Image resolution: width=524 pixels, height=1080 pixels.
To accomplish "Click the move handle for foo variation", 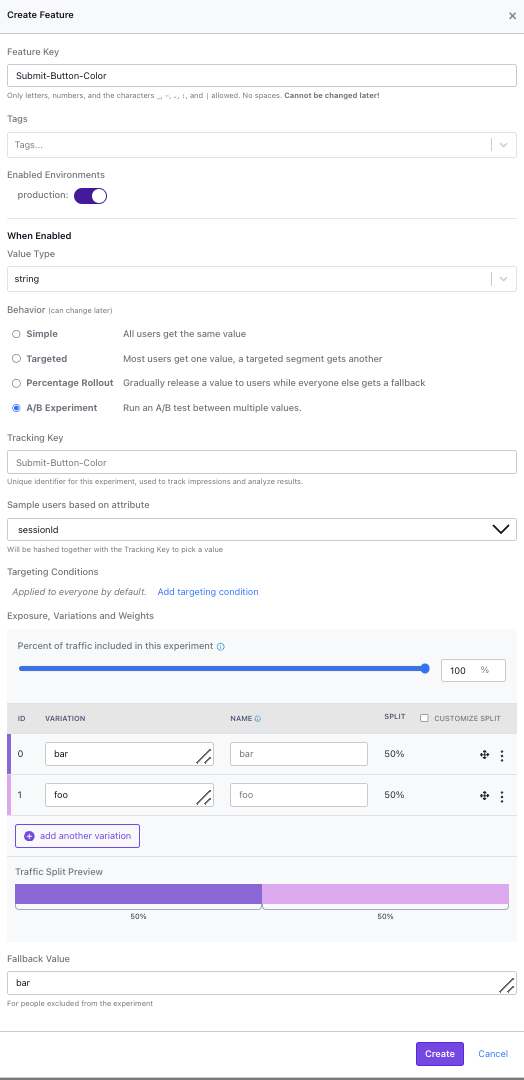I will [484, 796].
